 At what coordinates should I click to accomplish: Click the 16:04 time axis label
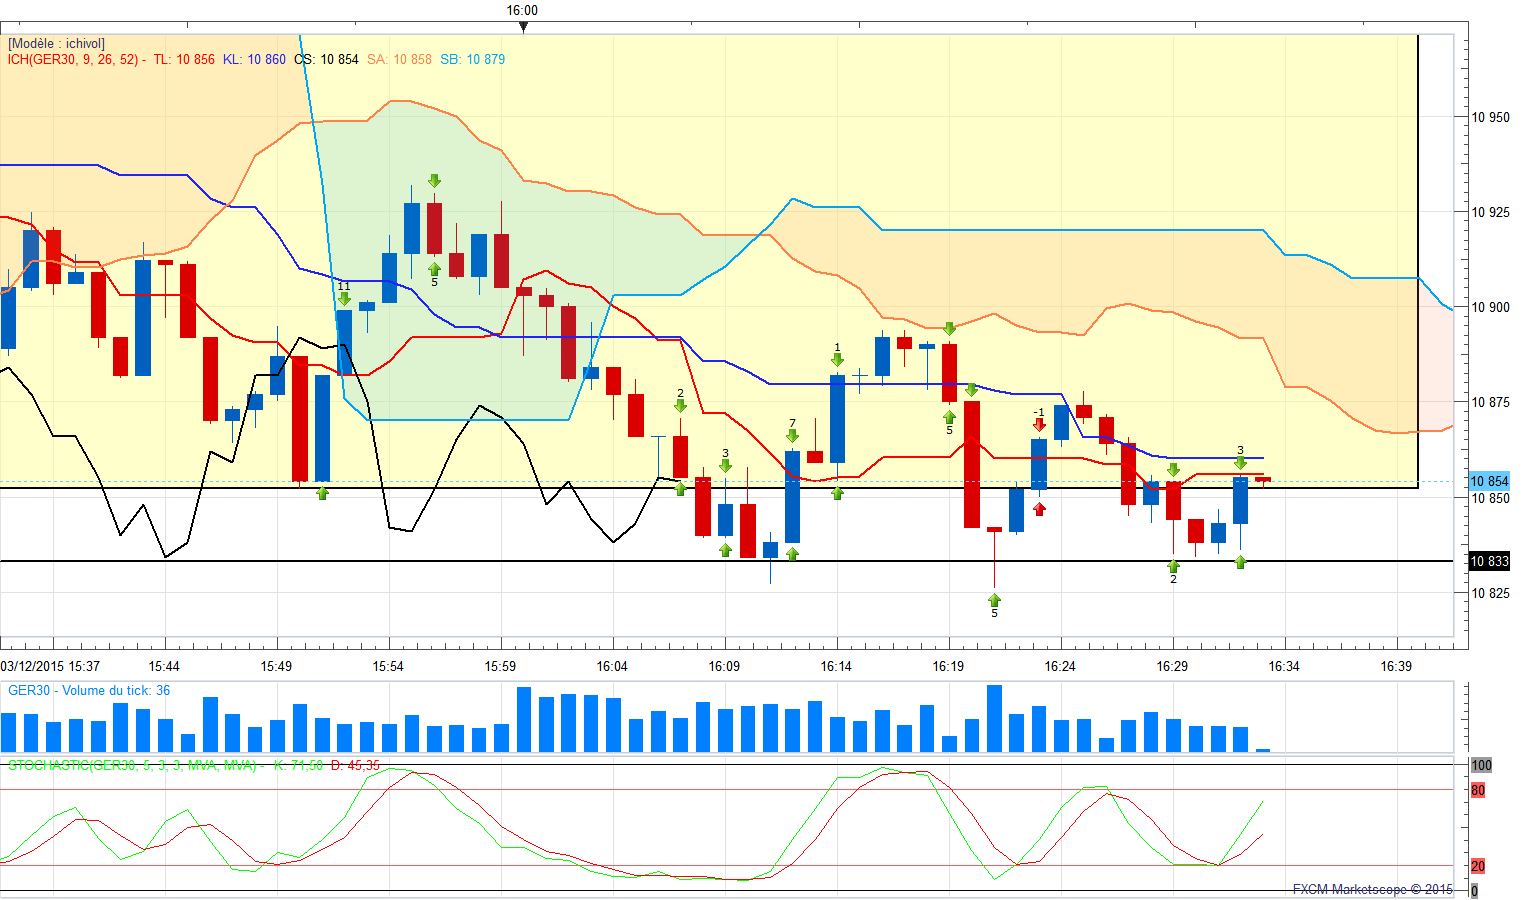tap(612, 666)
